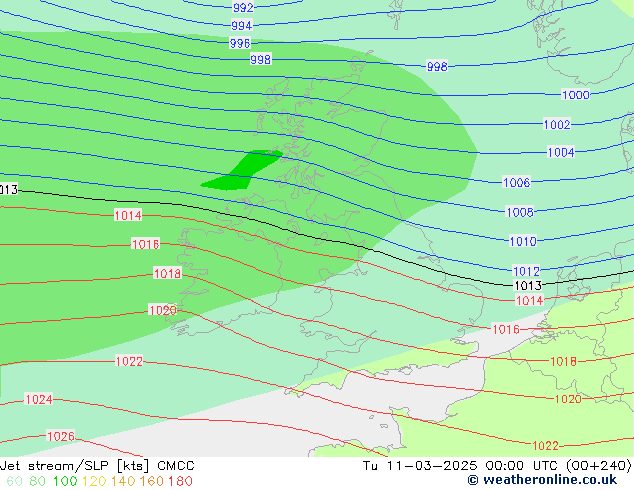Click the red 1026 isobar label

[61, 436]
